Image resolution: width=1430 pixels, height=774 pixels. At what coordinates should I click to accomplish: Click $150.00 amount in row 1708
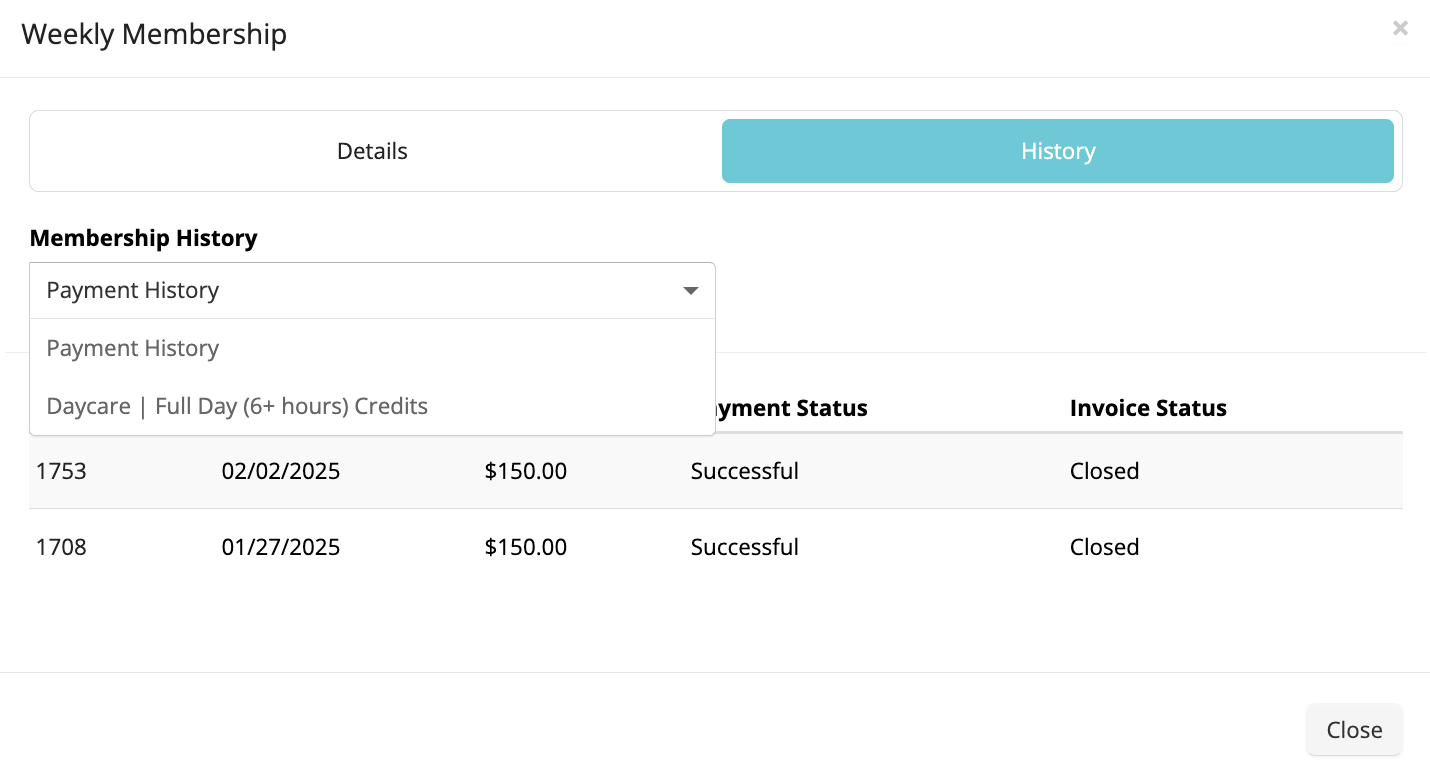click(526, 547)
